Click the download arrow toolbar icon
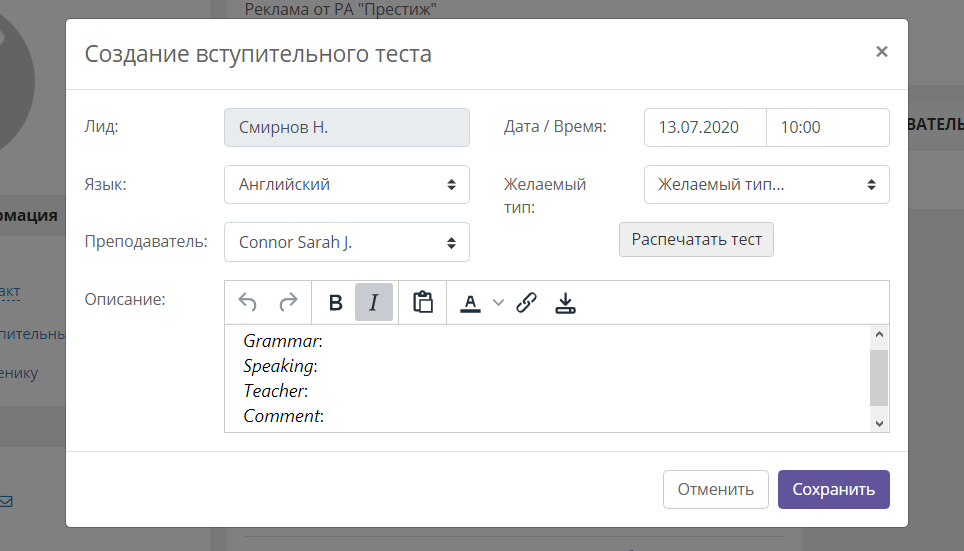Viewport: 964px width, 551px height. [x=565, y=303]
